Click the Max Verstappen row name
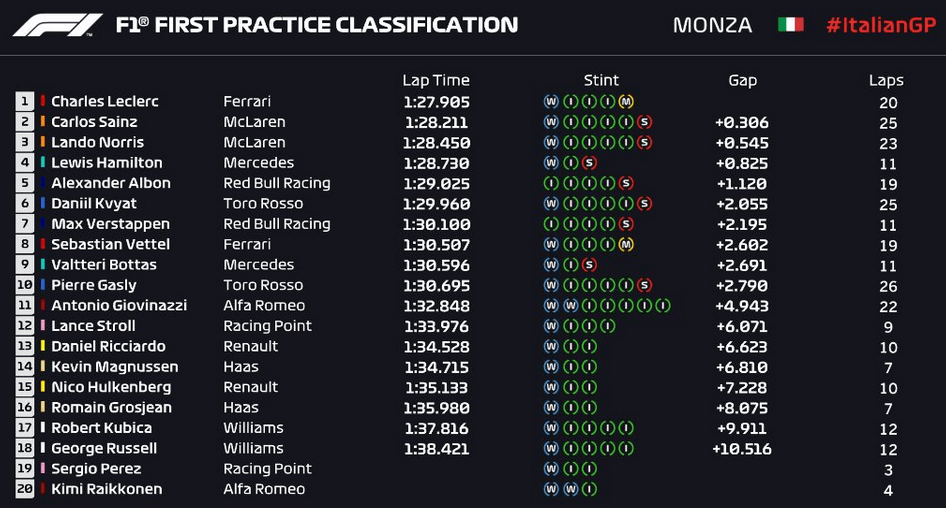This screenshot has height=508, width=946. tap(110, 224)
